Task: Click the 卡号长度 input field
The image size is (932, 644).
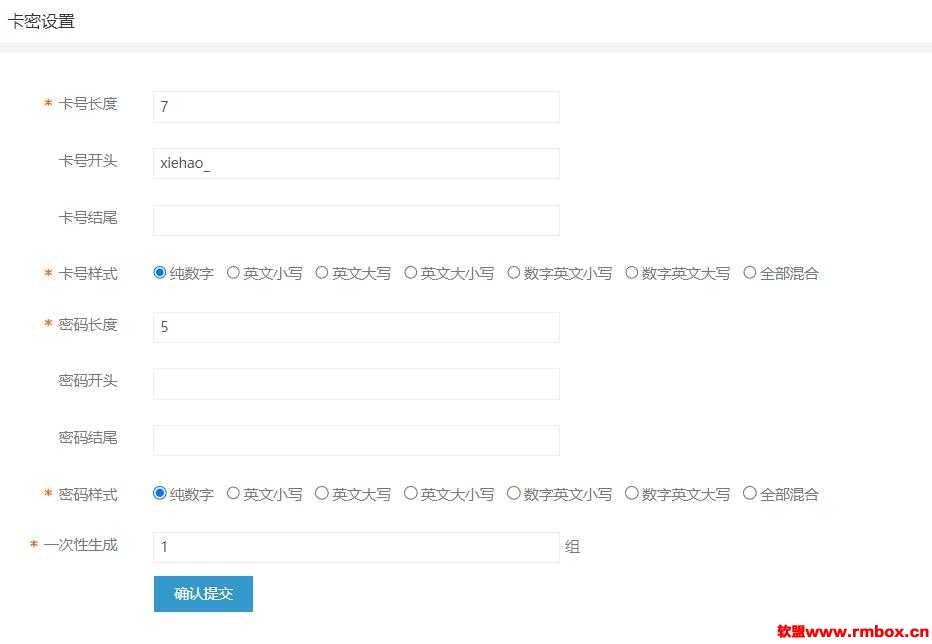Action: click(356, 107)
